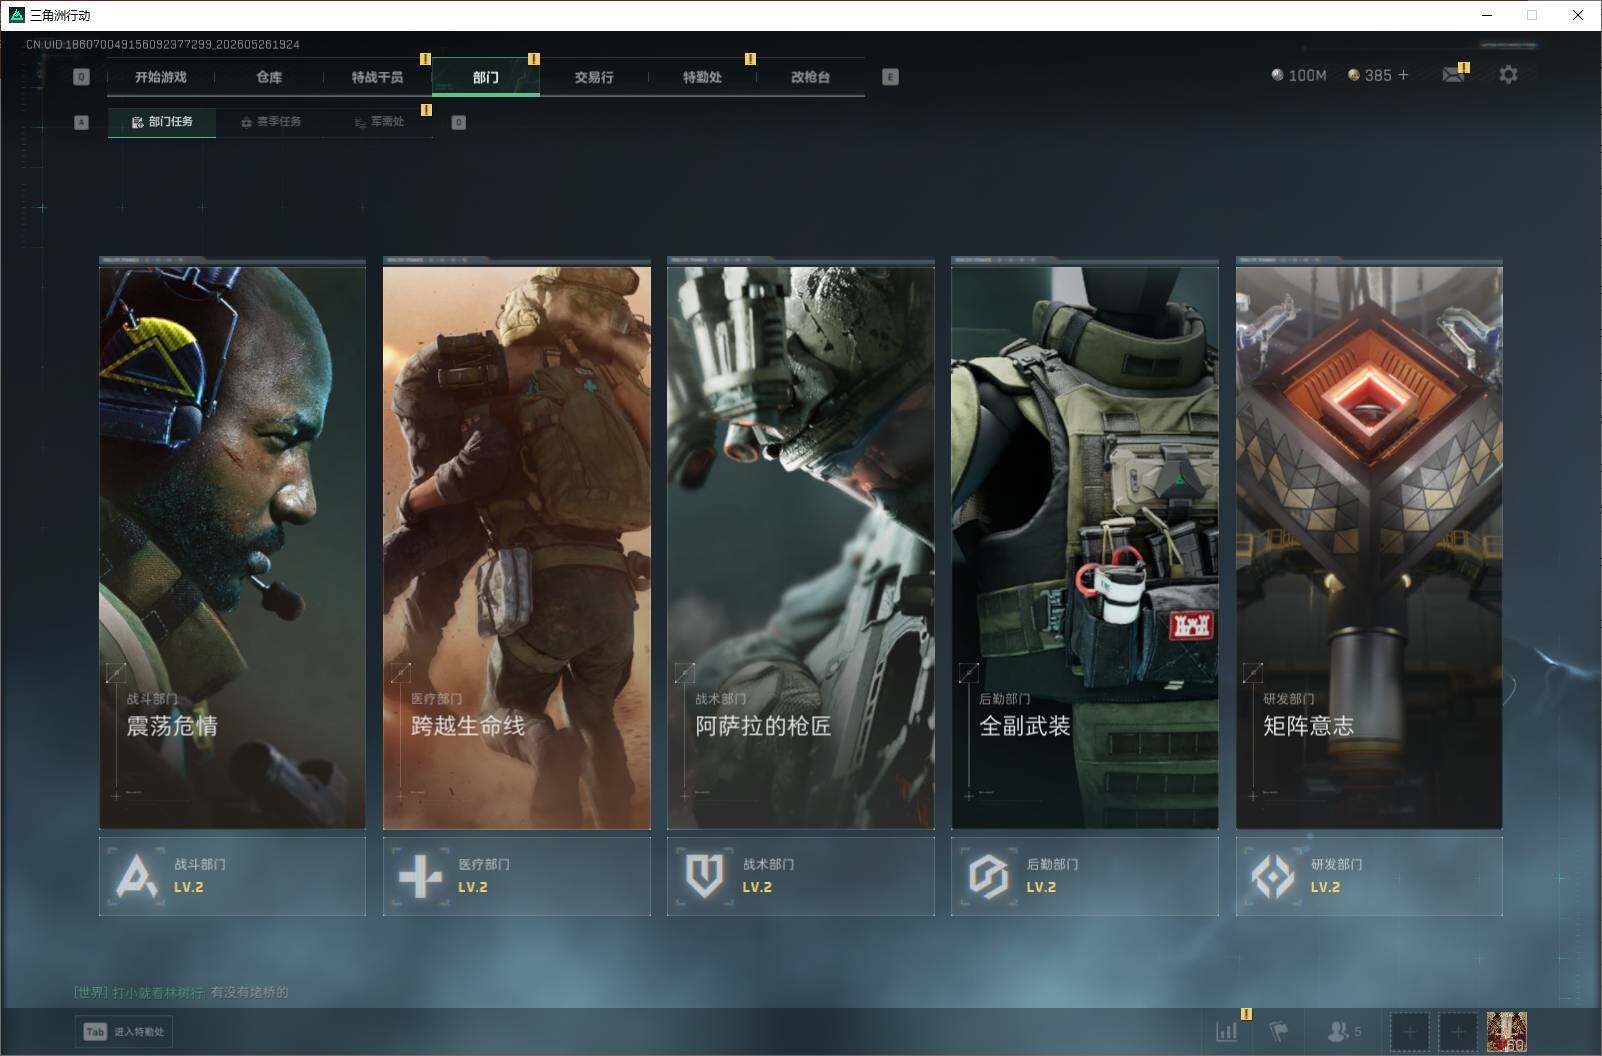Click the 三角洲行动 title bar app icon
This screenshot has height=1056, width=1602.
coord(16,15)
